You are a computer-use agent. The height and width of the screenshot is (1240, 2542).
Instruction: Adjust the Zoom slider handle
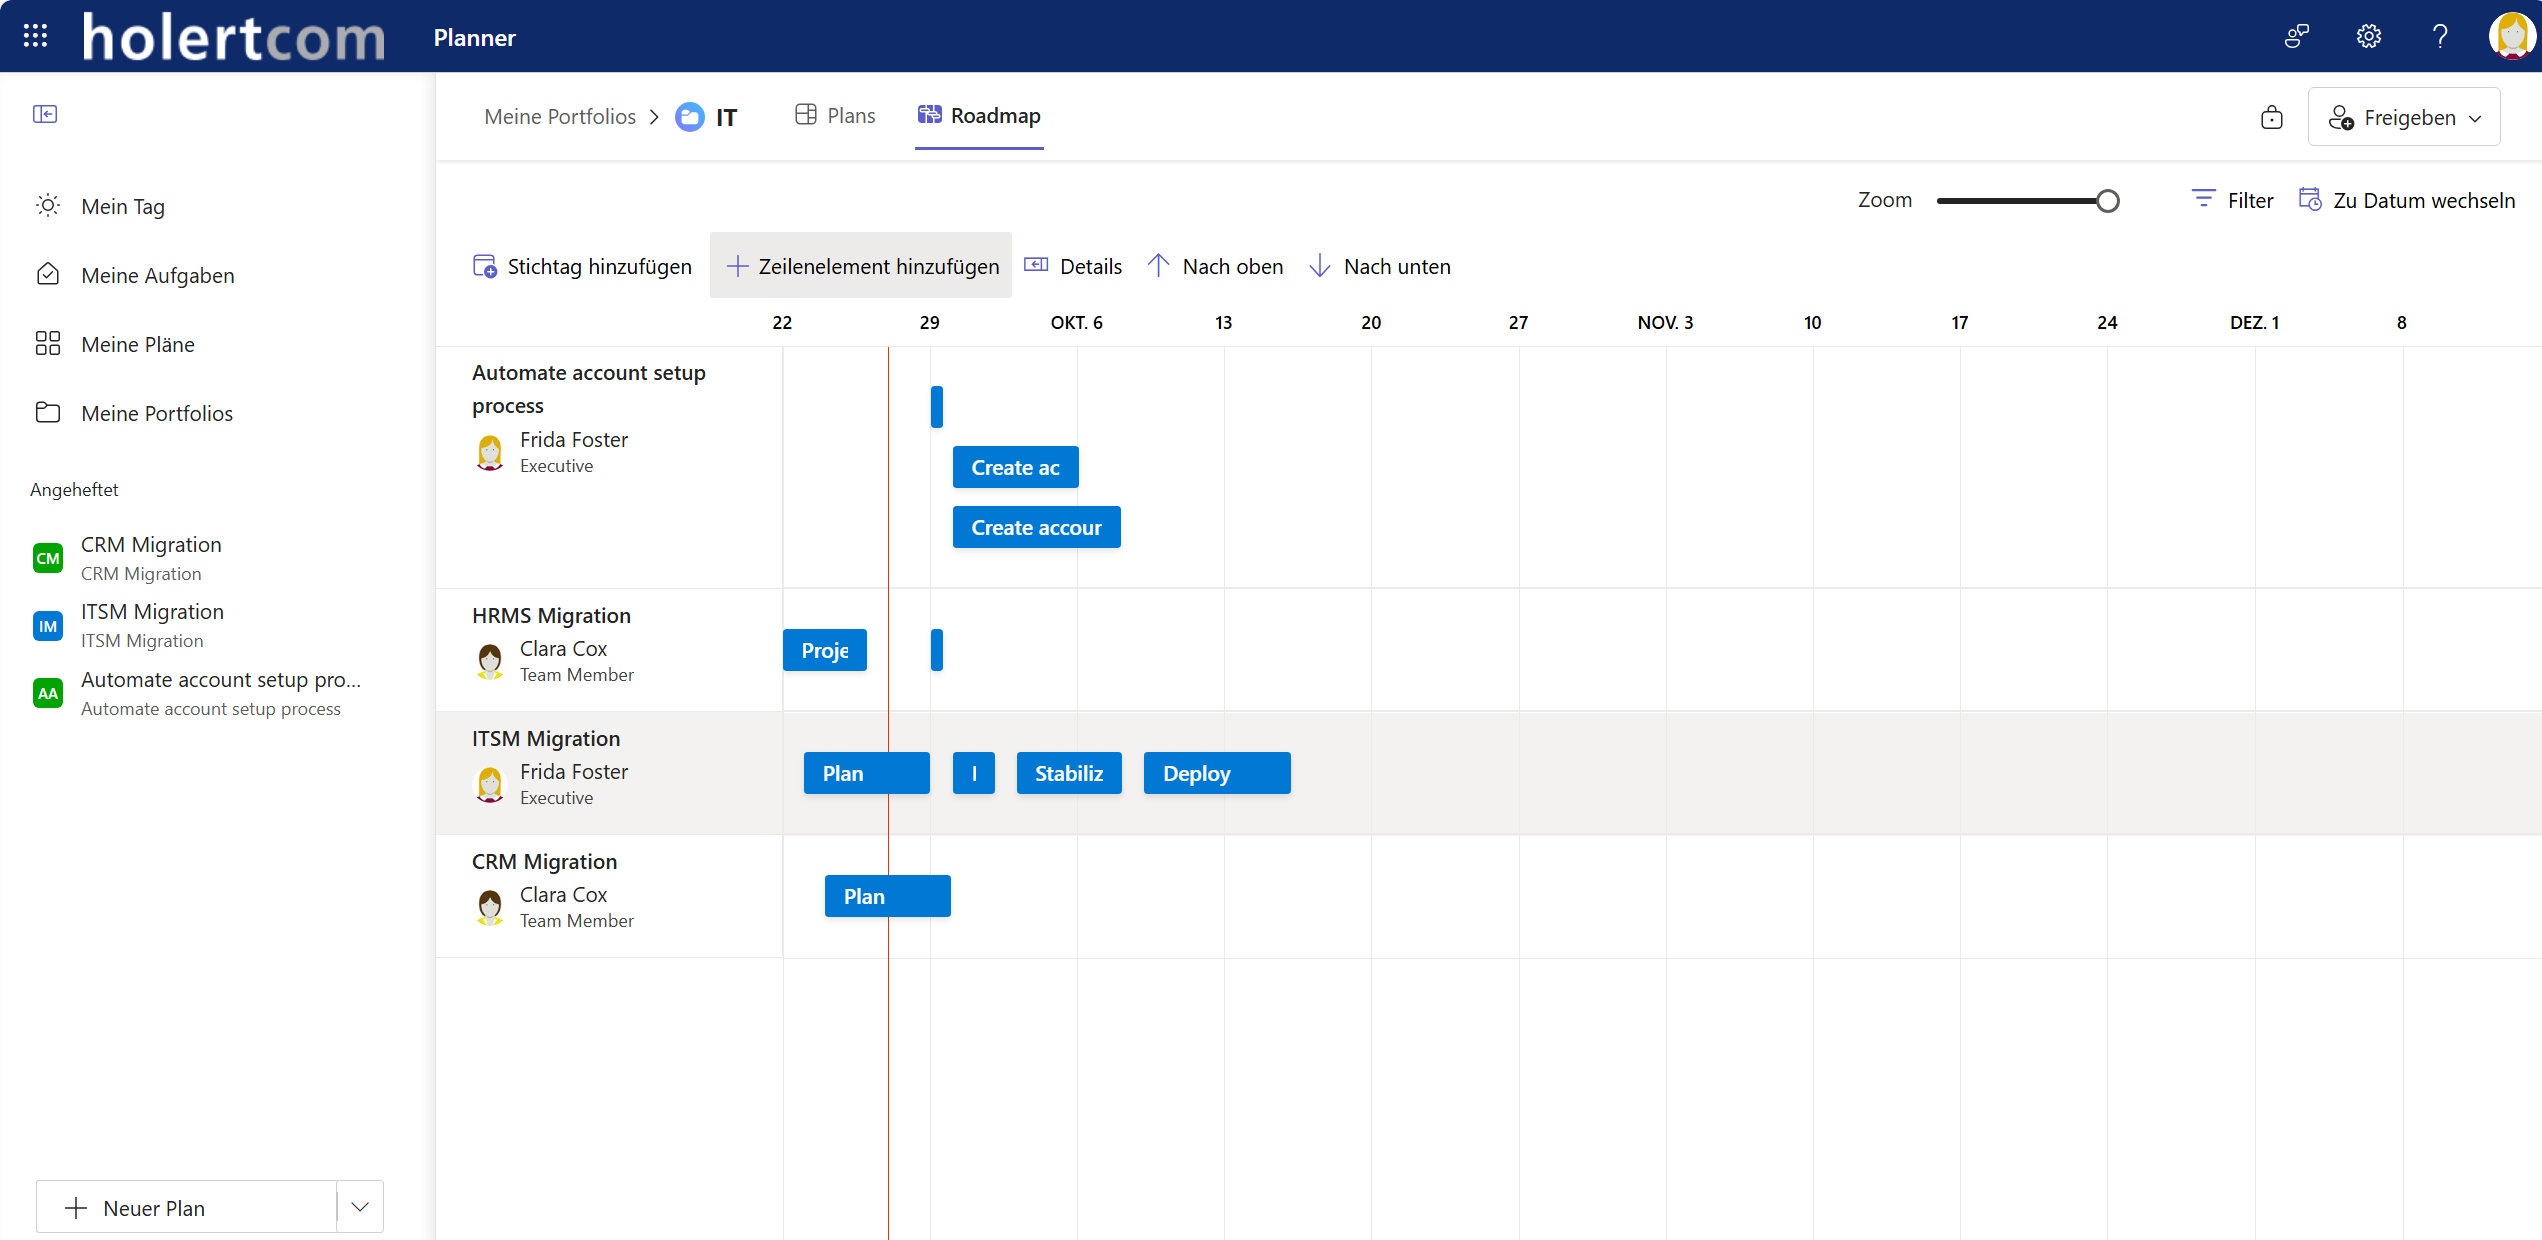[2109, 200]
